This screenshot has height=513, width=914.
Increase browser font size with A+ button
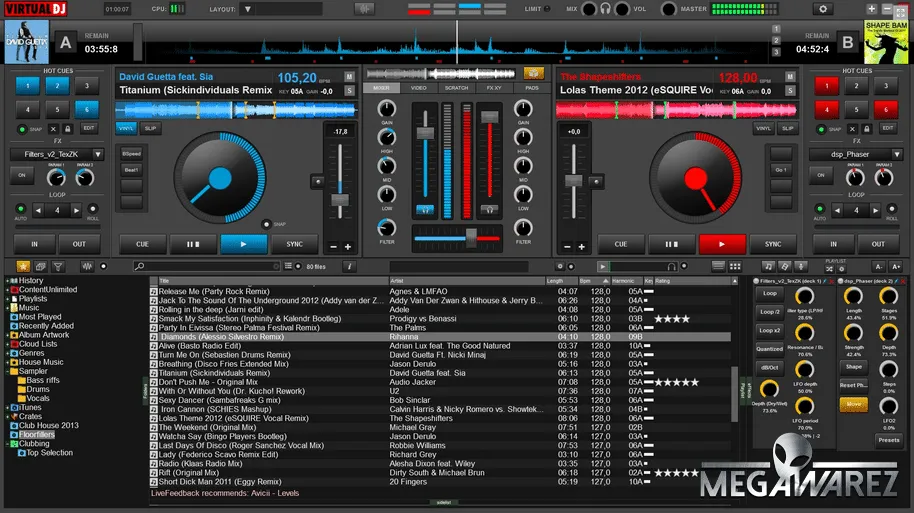coord(896,266)
